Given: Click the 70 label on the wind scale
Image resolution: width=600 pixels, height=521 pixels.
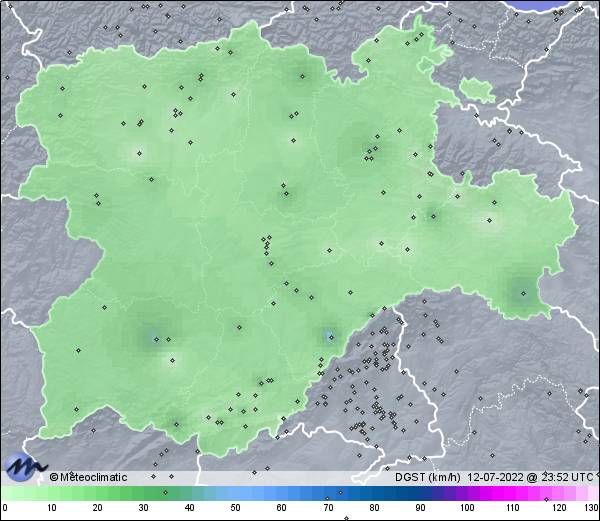Looking at the screenshot, I should tap(328, 508).
